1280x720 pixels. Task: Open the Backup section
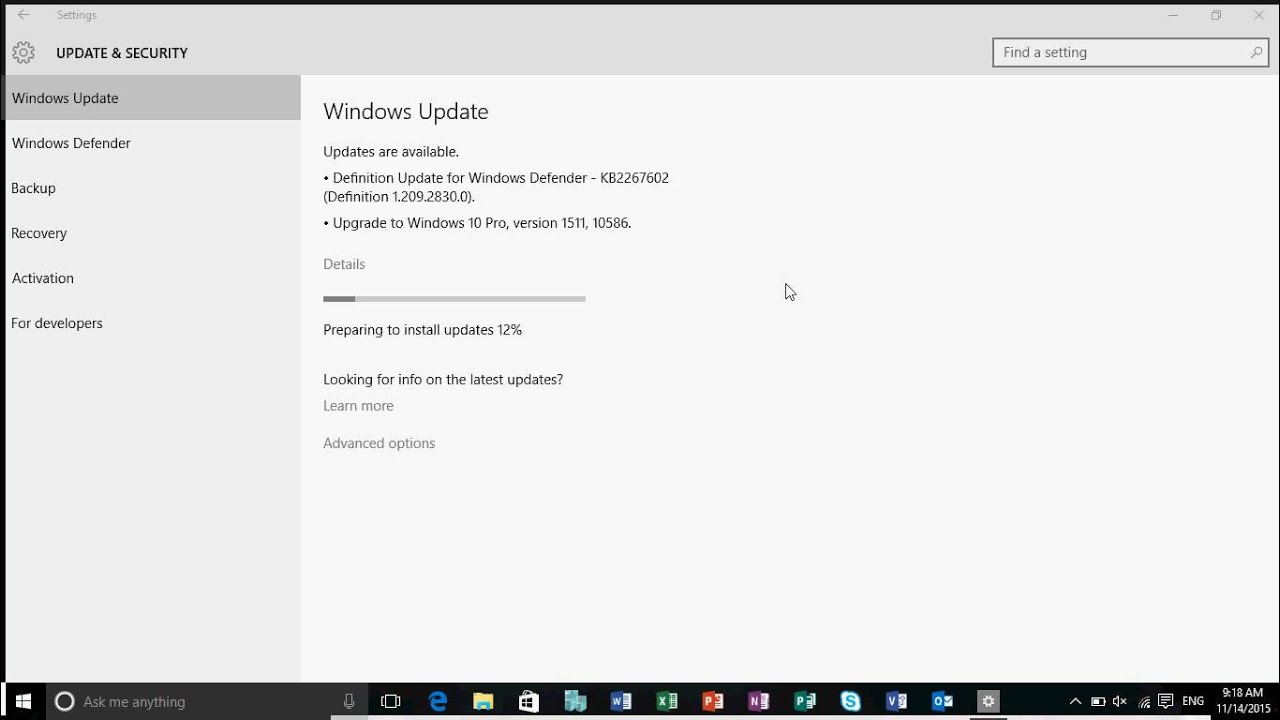pos(151,188)
